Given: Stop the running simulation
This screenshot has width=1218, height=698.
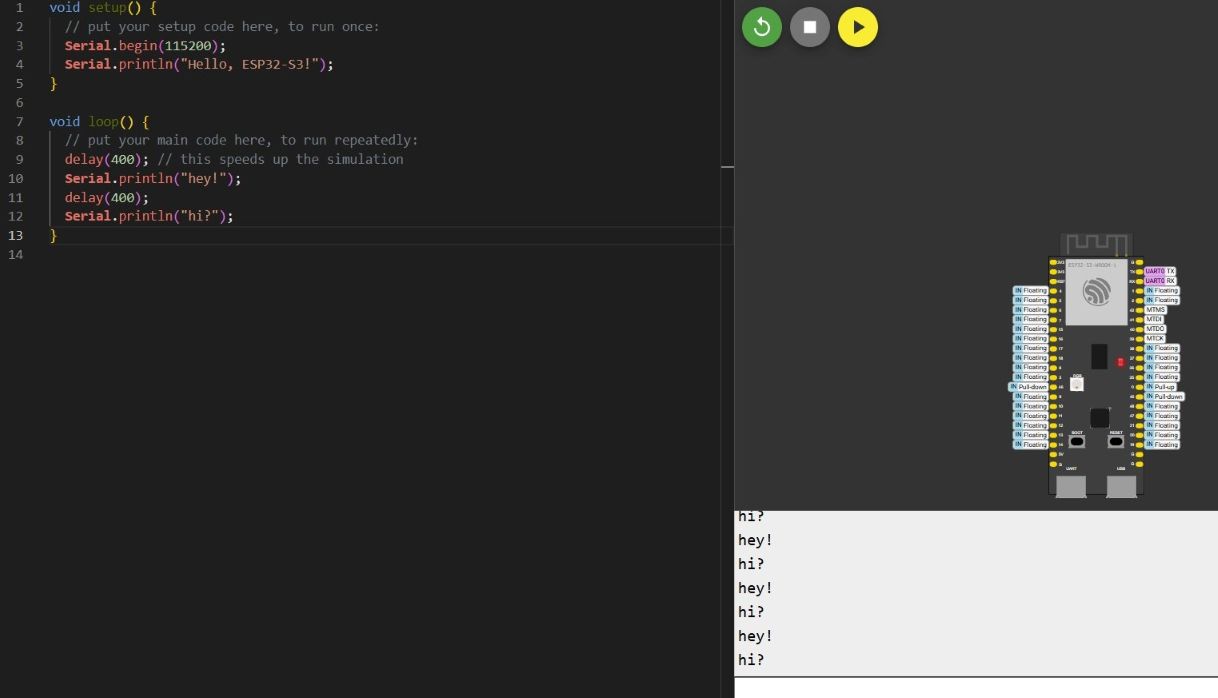Looking at the screenshot, I should (810, 28).
